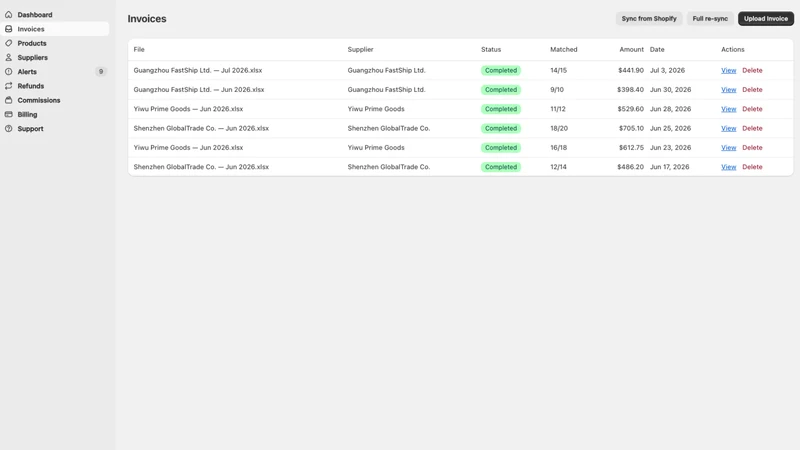Click the Invoices sidebar icon
This screenshot has width=800, height=450.
point(9,29)
